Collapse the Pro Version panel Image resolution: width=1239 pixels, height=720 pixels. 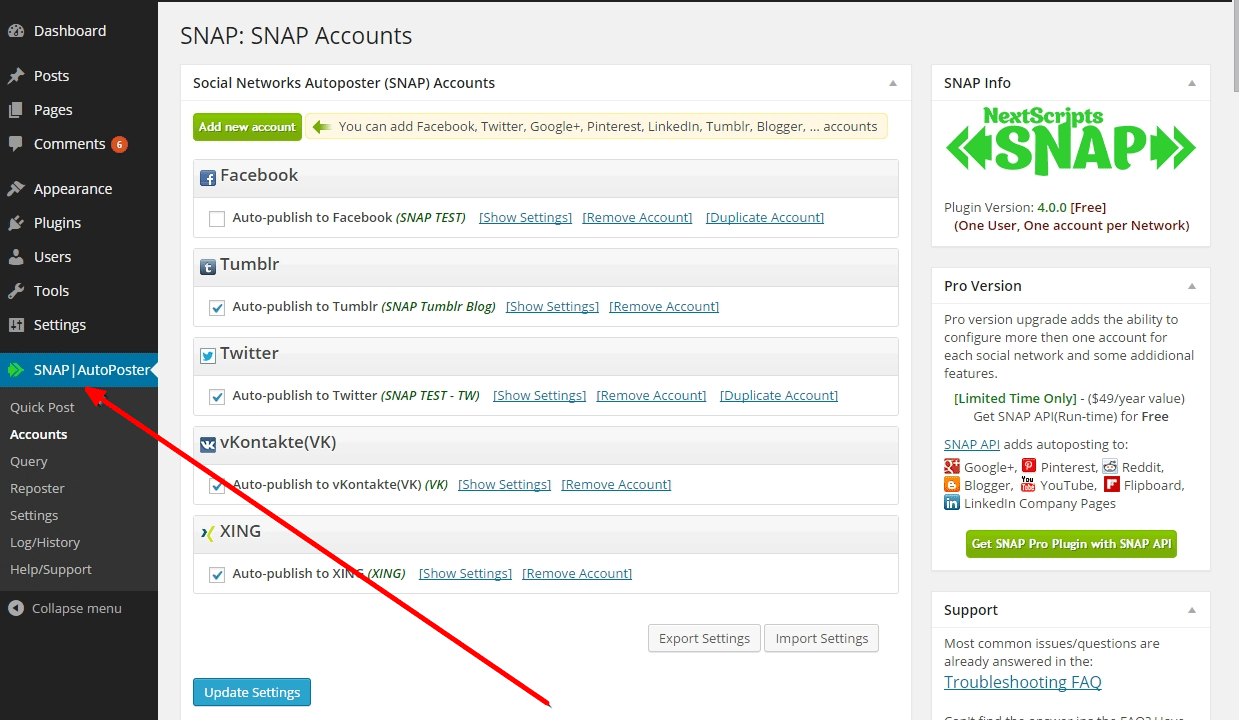pyautogui.click(x=1192, y=286)
